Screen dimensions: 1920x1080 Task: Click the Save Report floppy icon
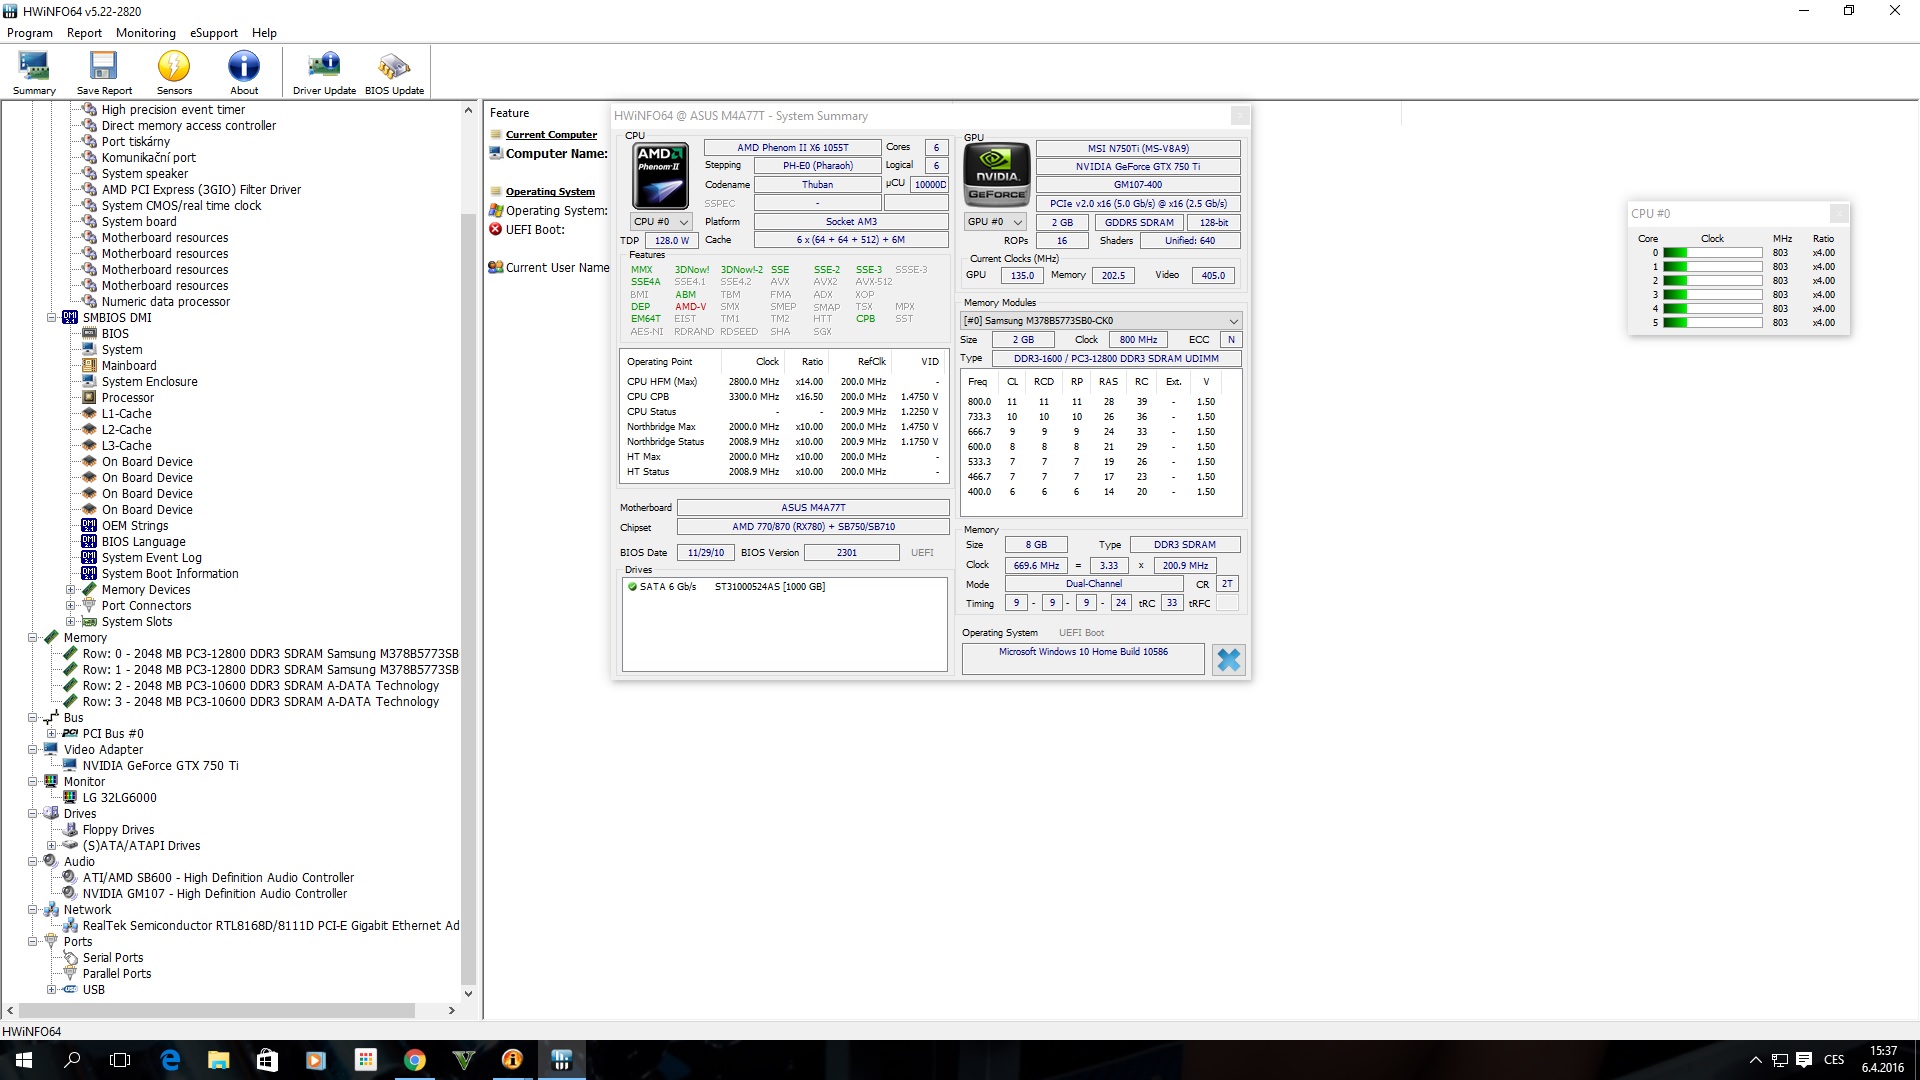(x=104, y=72)
